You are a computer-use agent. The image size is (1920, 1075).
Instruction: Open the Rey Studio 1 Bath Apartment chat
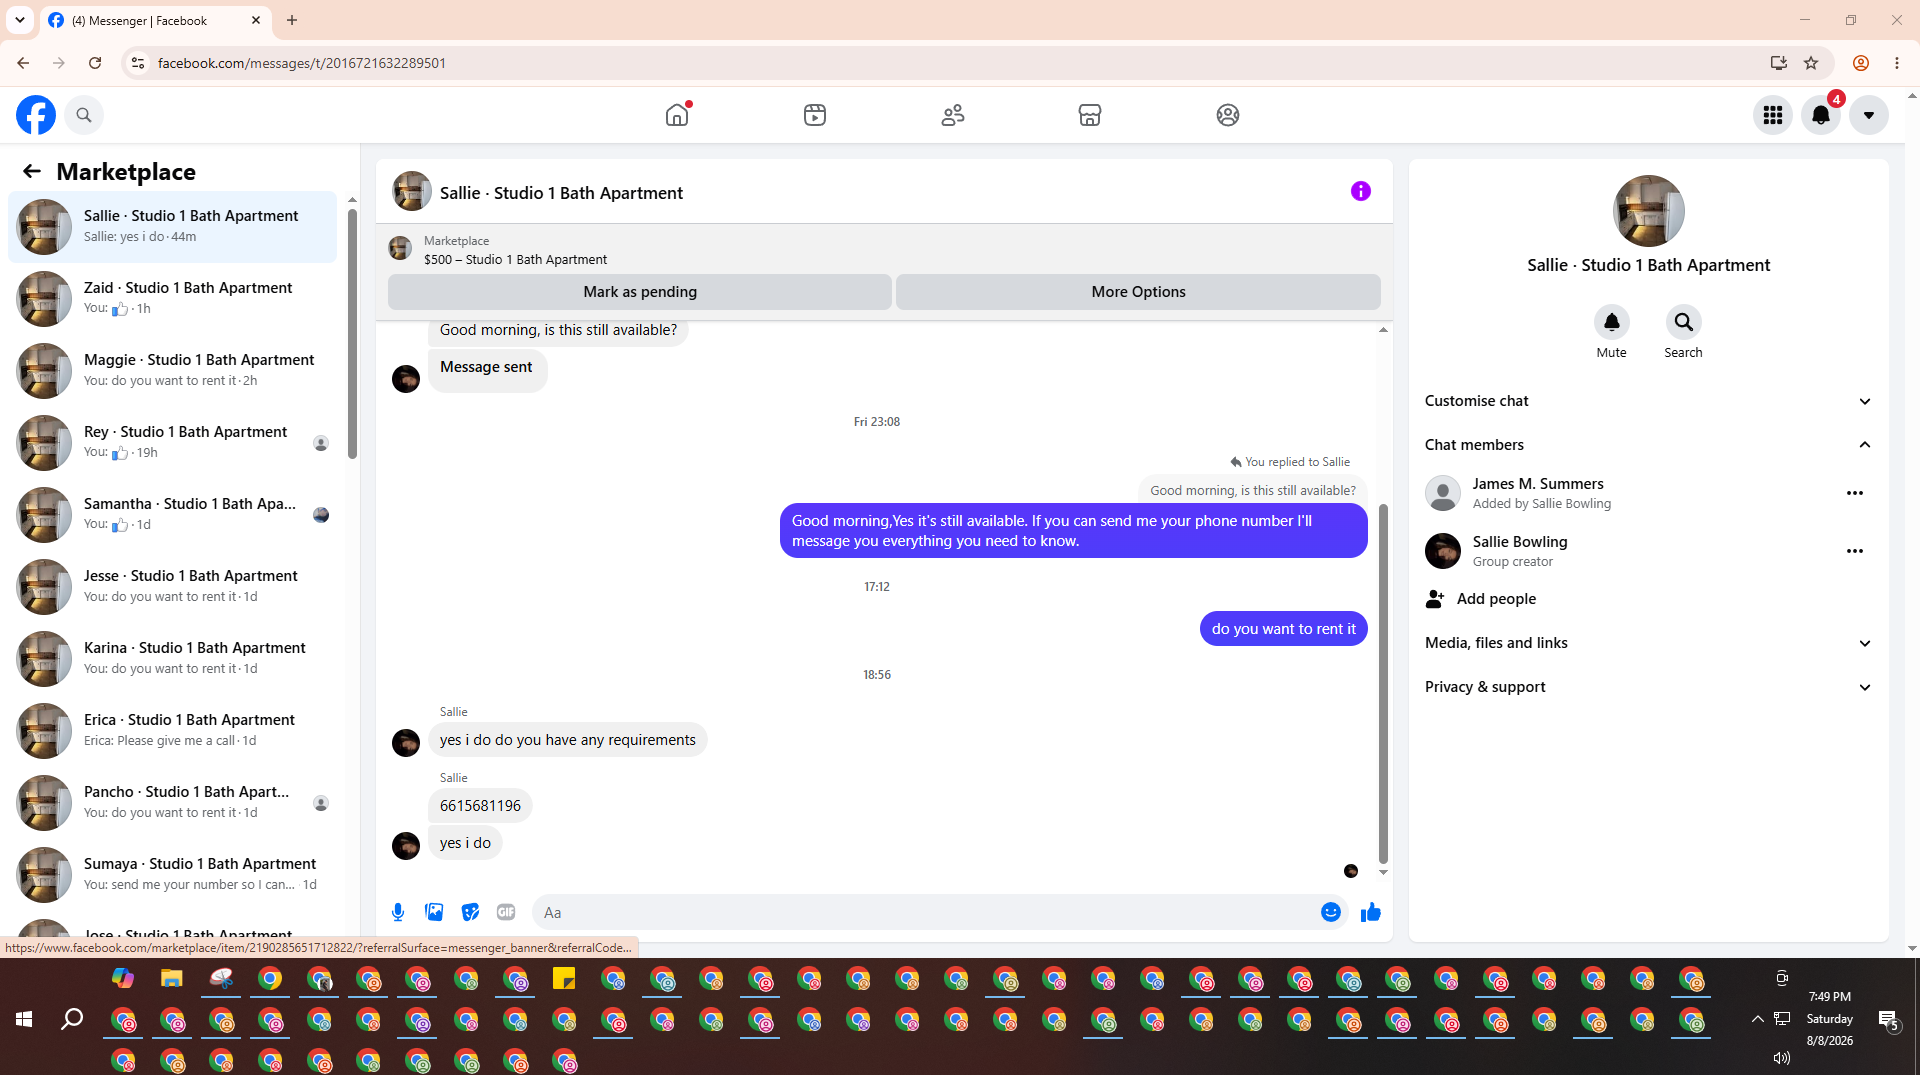click(x=173, y=443)
